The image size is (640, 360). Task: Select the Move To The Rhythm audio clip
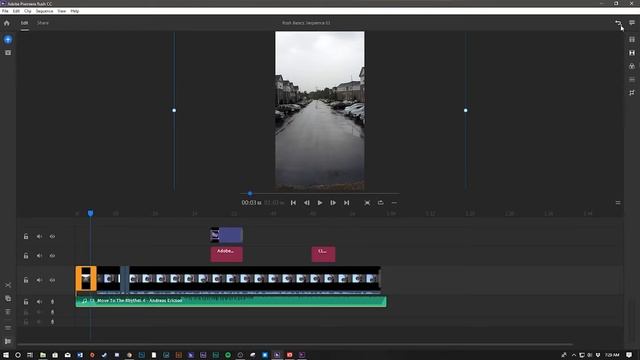pyautogui.click(x=231, y=302)
